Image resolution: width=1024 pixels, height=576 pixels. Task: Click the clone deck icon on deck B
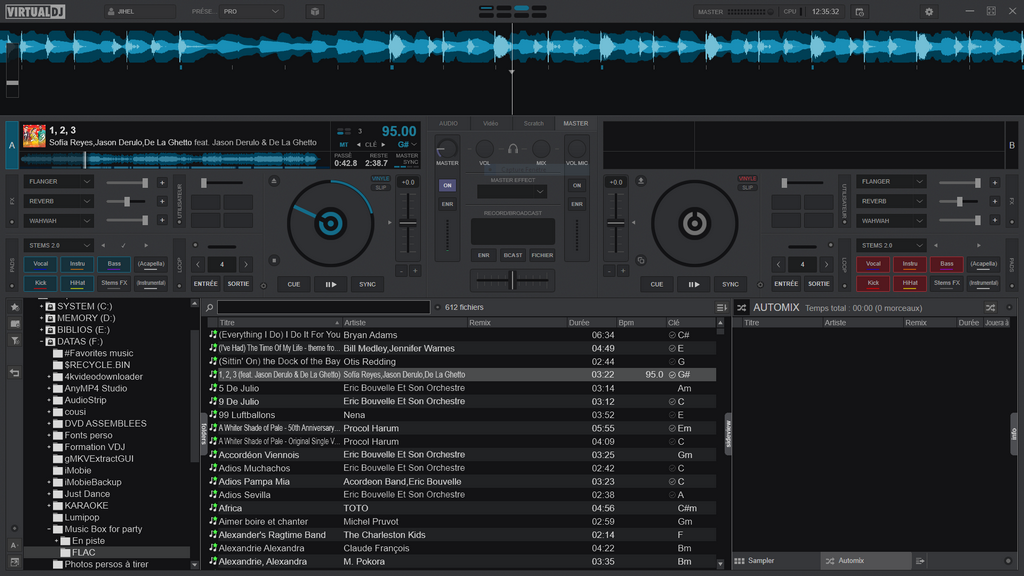pos(641,261)
